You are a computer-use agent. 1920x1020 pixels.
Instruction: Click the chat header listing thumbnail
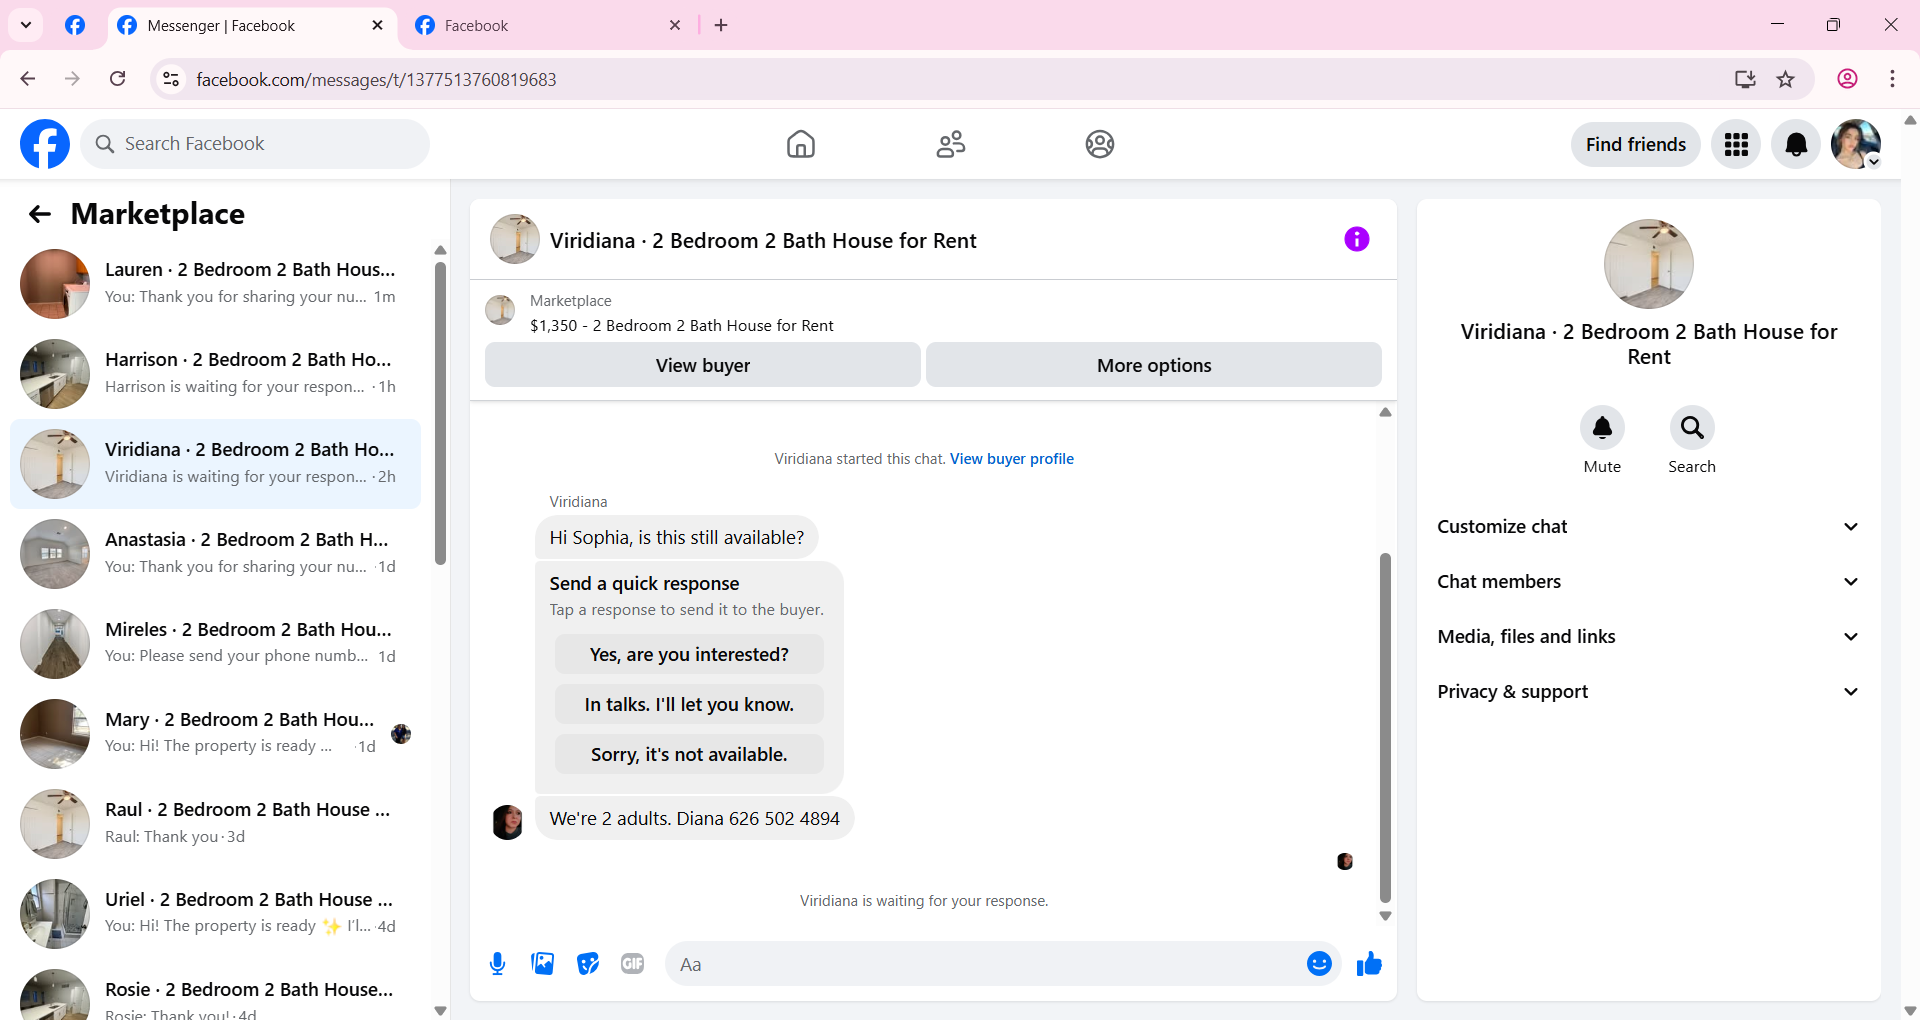515,239
